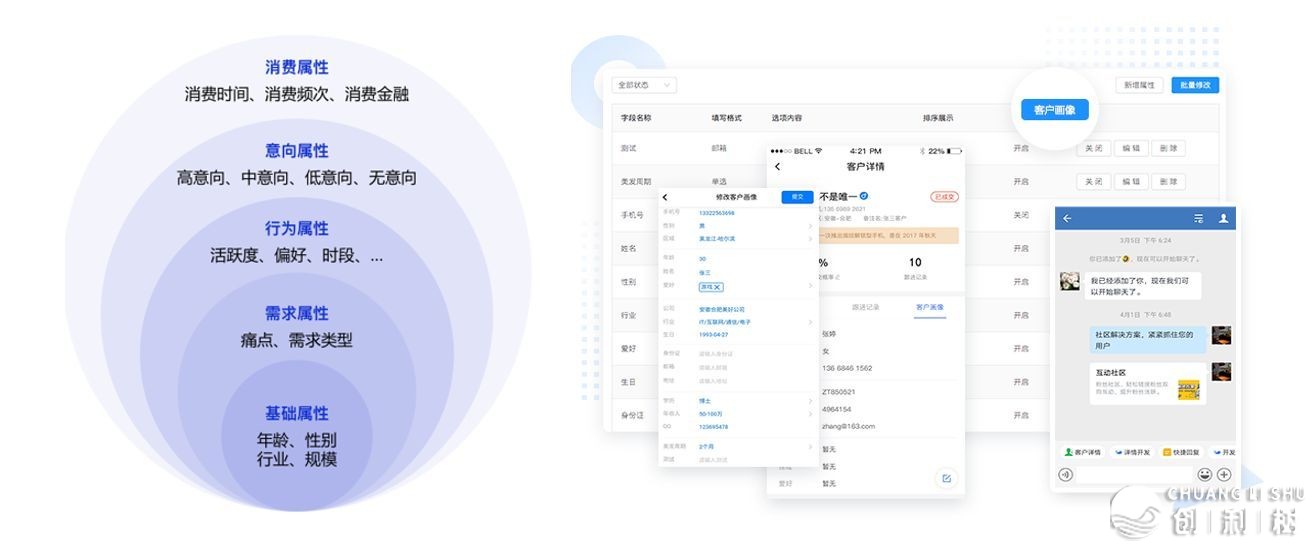The height and width of the screenshot is (547, 1315).
Task: Click the 意向属性 heading in diagram
Action: [x=297, y=151]
